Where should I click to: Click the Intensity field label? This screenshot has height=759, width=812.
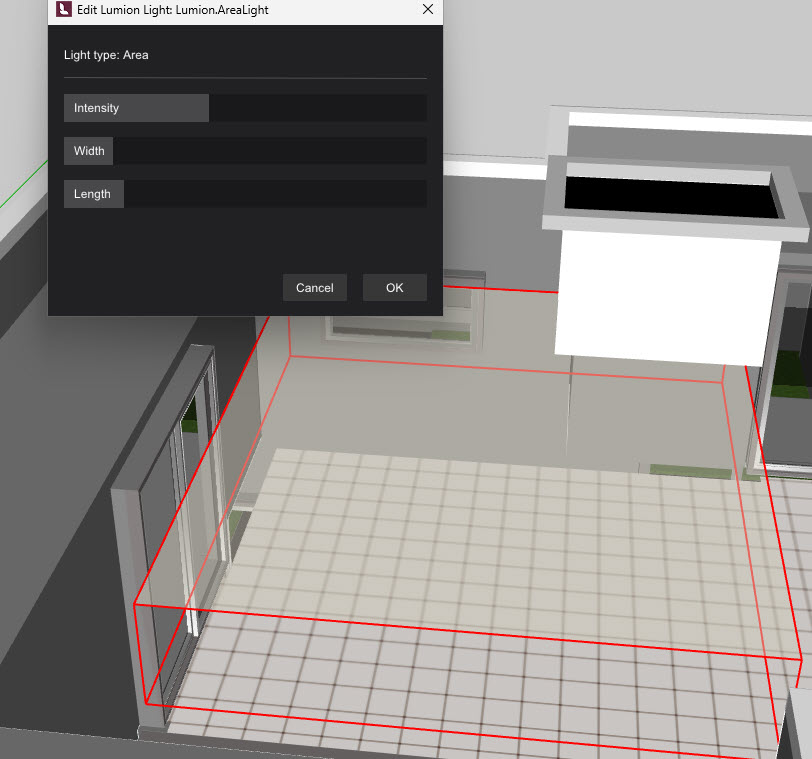click(x=96, y=107)
